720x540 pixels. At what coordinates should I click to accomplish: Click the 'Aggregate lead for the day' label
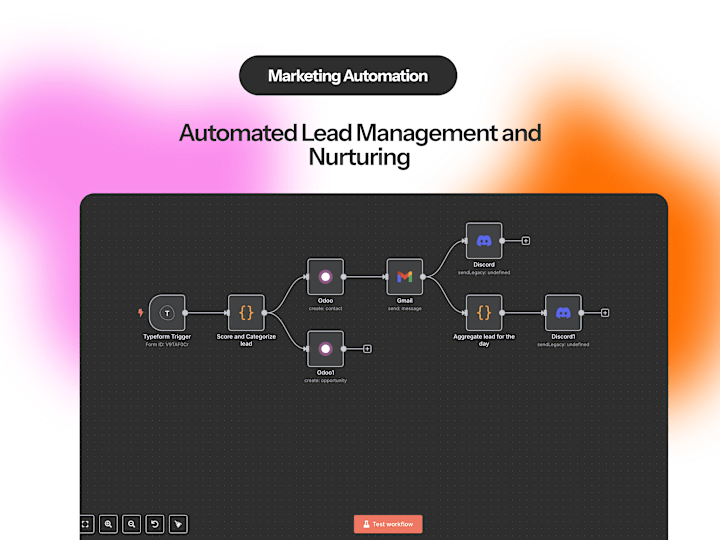tap(484, 340)
